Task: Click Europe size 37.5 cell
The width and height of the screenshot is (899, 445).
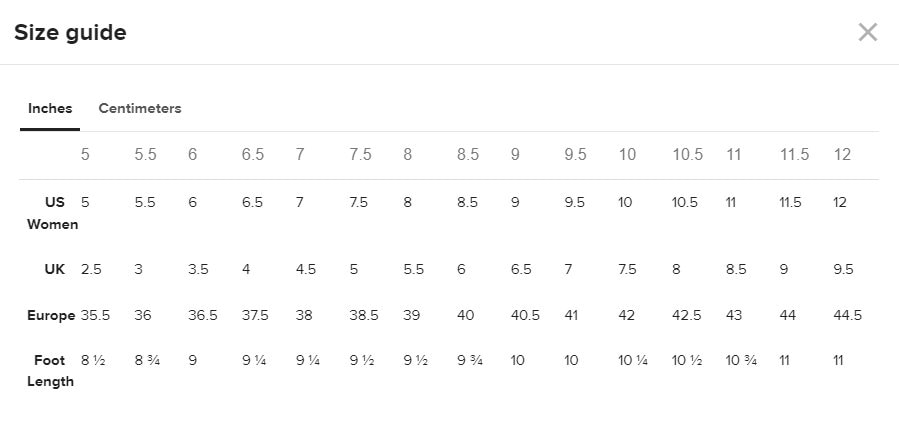Action: click(255, 315)
